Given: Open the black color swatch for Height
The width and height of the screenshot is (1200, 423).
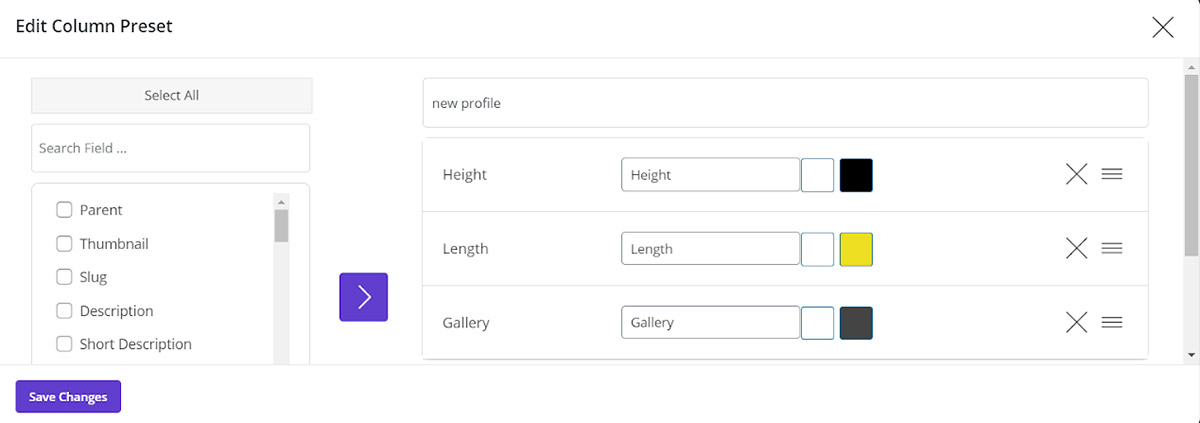Looking at the screenshot, I should (856, 175).
